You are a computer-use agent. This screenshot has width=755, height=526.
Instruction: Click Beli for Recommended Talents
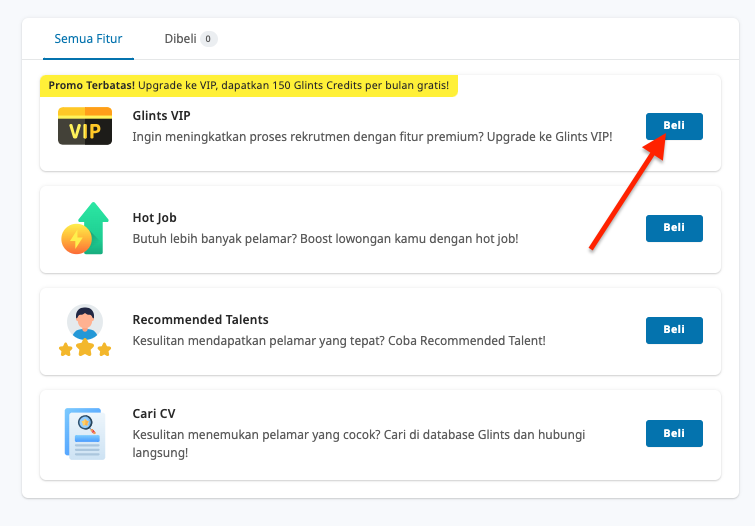click(x=674, y=330)
